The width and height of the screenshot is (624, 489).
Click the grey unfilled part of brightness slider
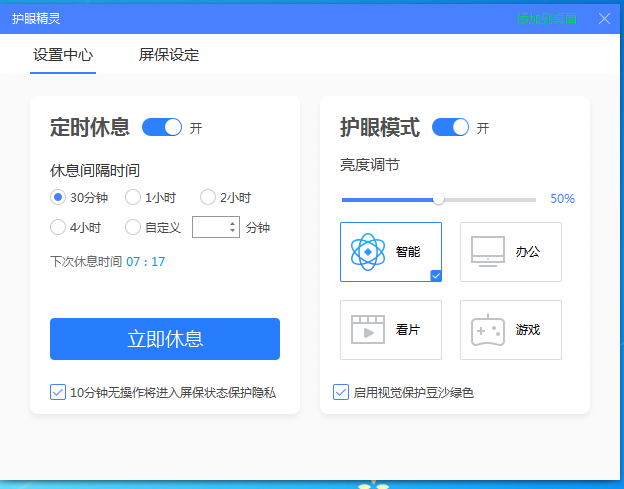[489, 200]
